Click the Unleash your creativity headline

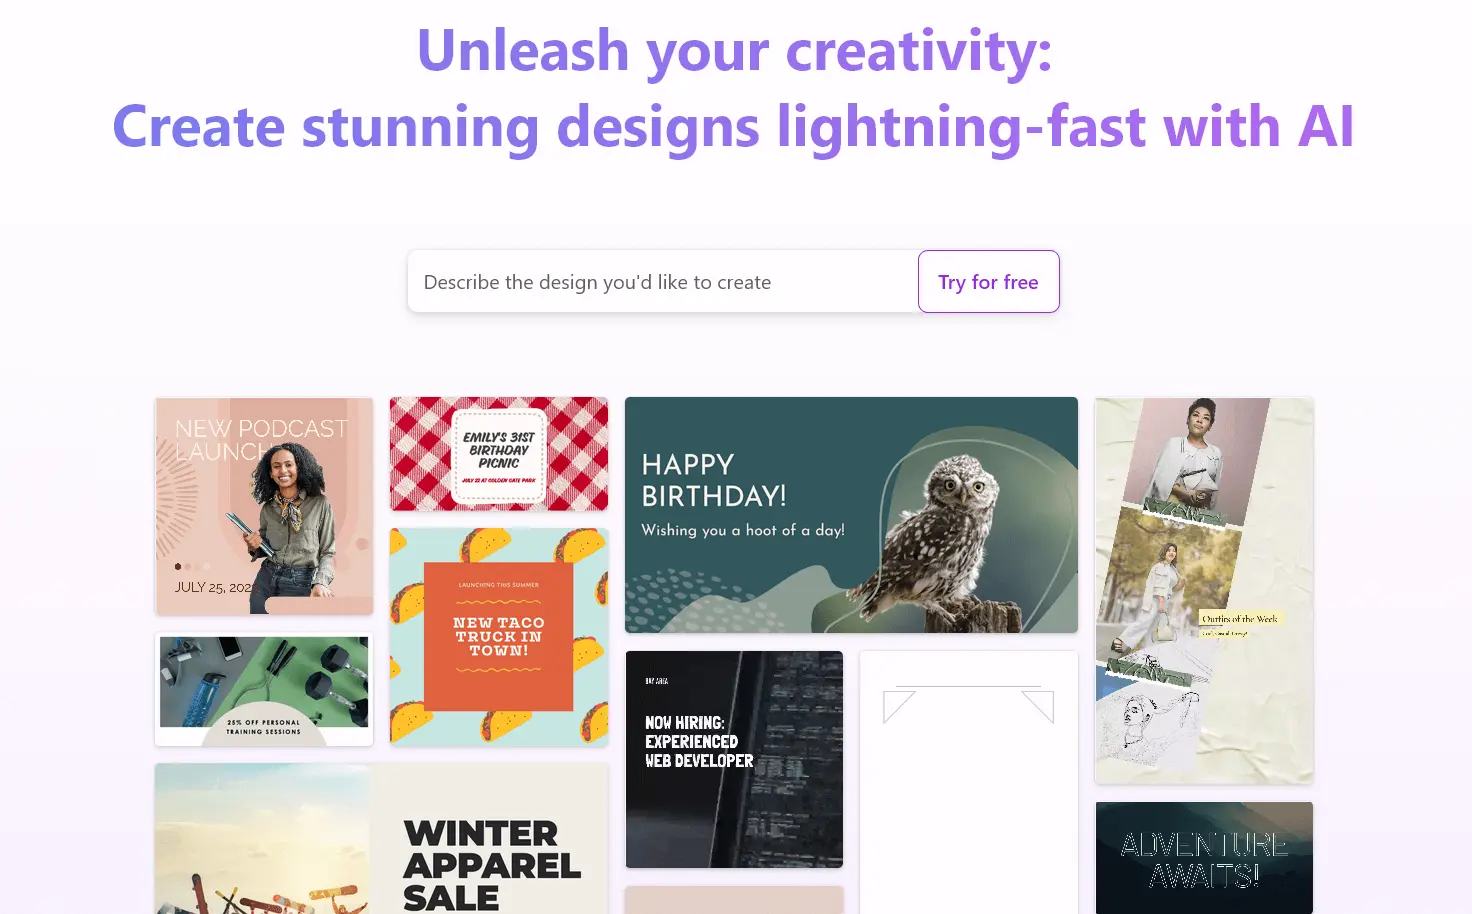click(735, 50)
